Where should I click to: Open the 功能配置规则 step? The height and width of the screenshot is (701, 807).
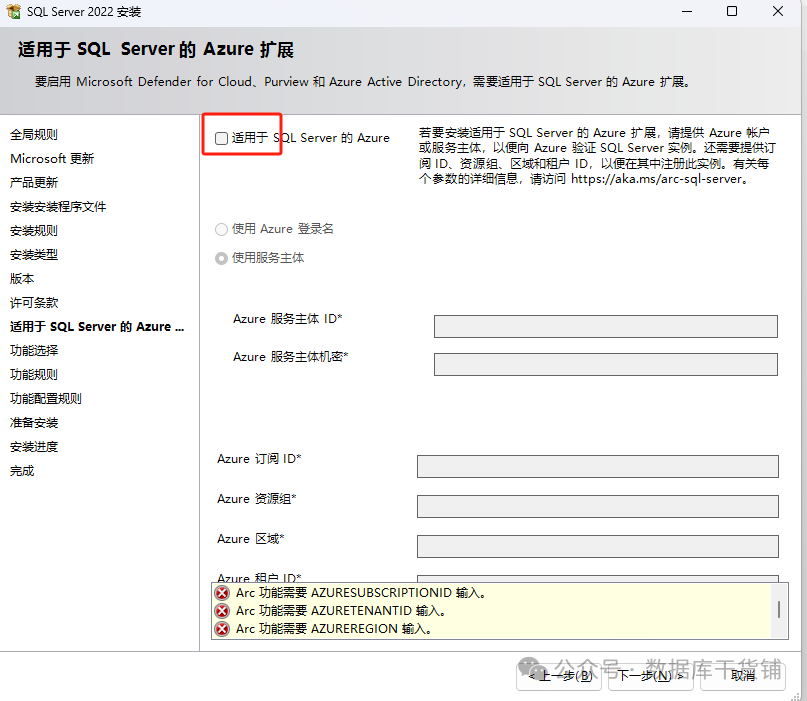pyautogui.click(x=46, y=399)
